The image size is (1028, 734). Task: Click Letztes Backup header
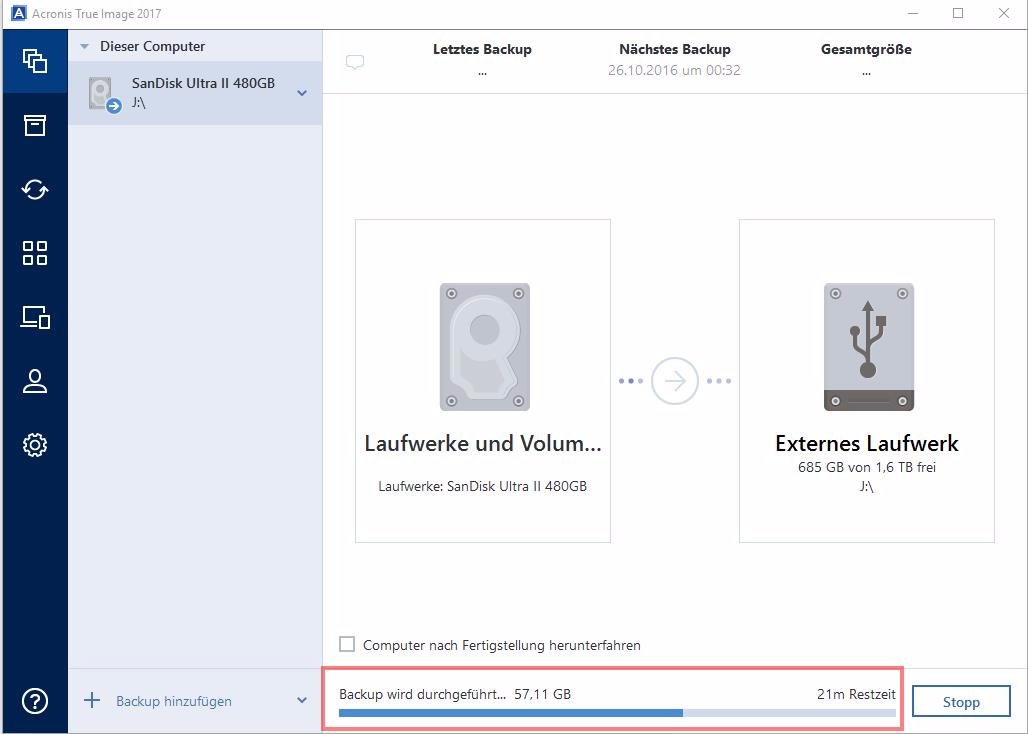(482, 49)
